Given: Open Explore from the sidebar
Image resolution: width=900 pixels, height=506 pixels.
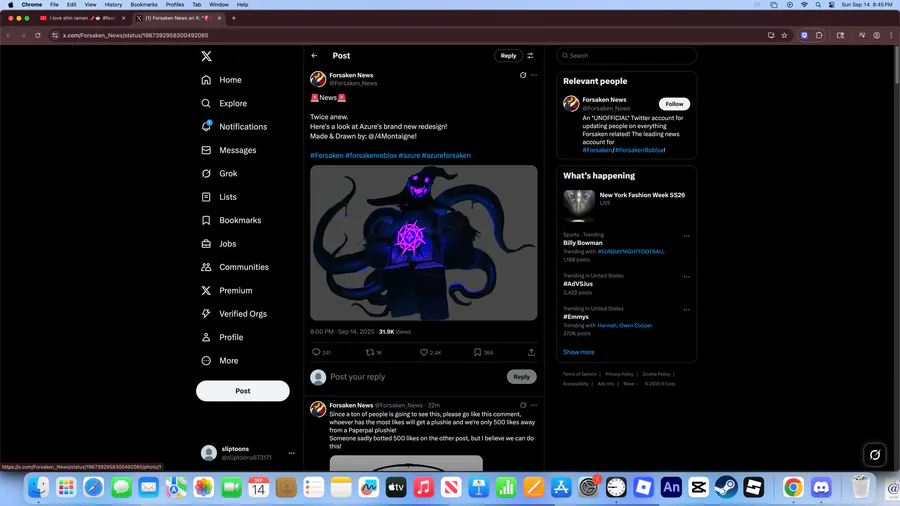Looking at the screenshot, I should (x=224, y=103).
